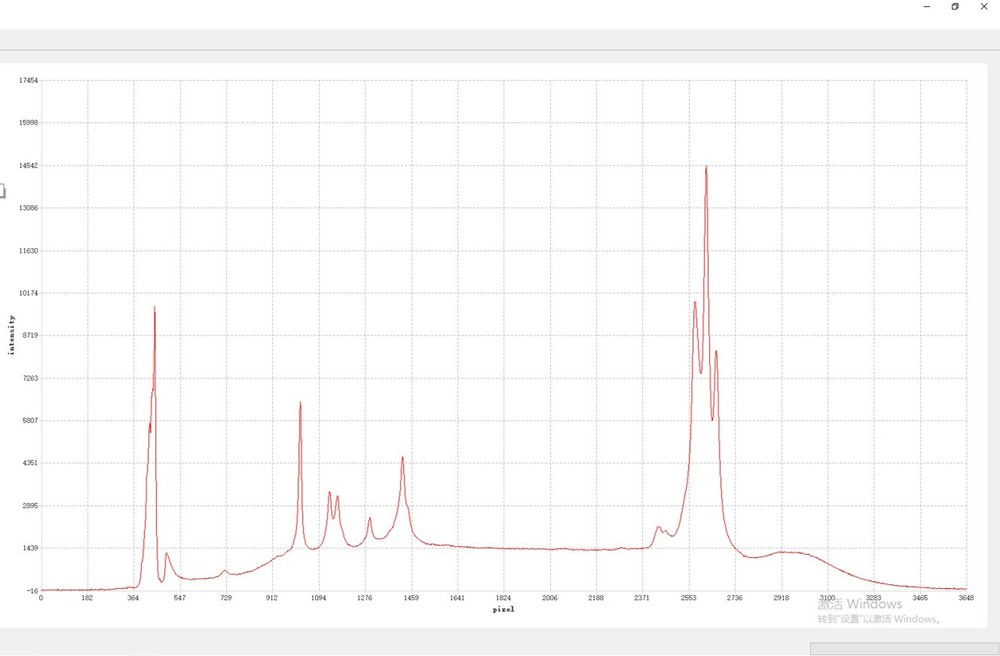
Task: Click the "激活 Windows" activation watermark
Action: click(x=859, y=603)
